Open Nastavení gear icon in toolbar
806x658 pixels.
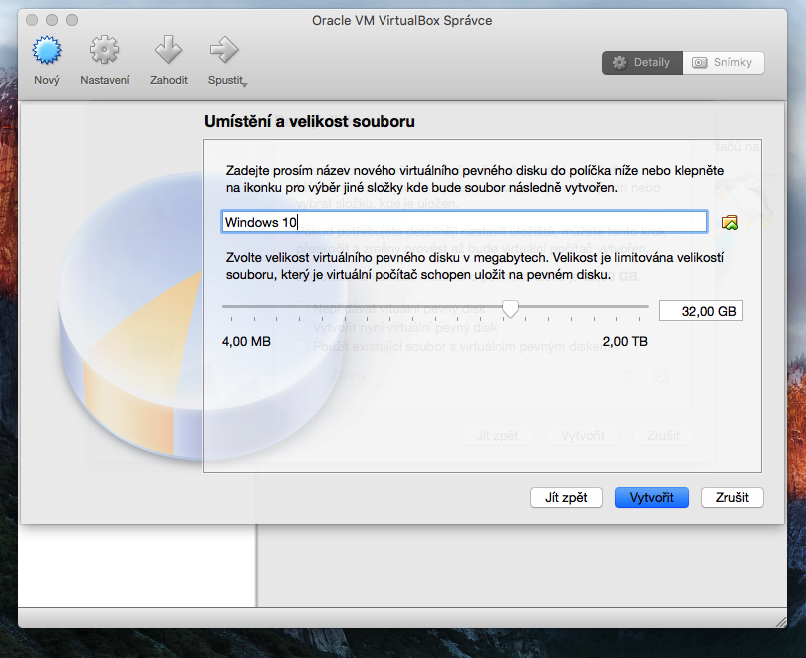pos(104,52)
